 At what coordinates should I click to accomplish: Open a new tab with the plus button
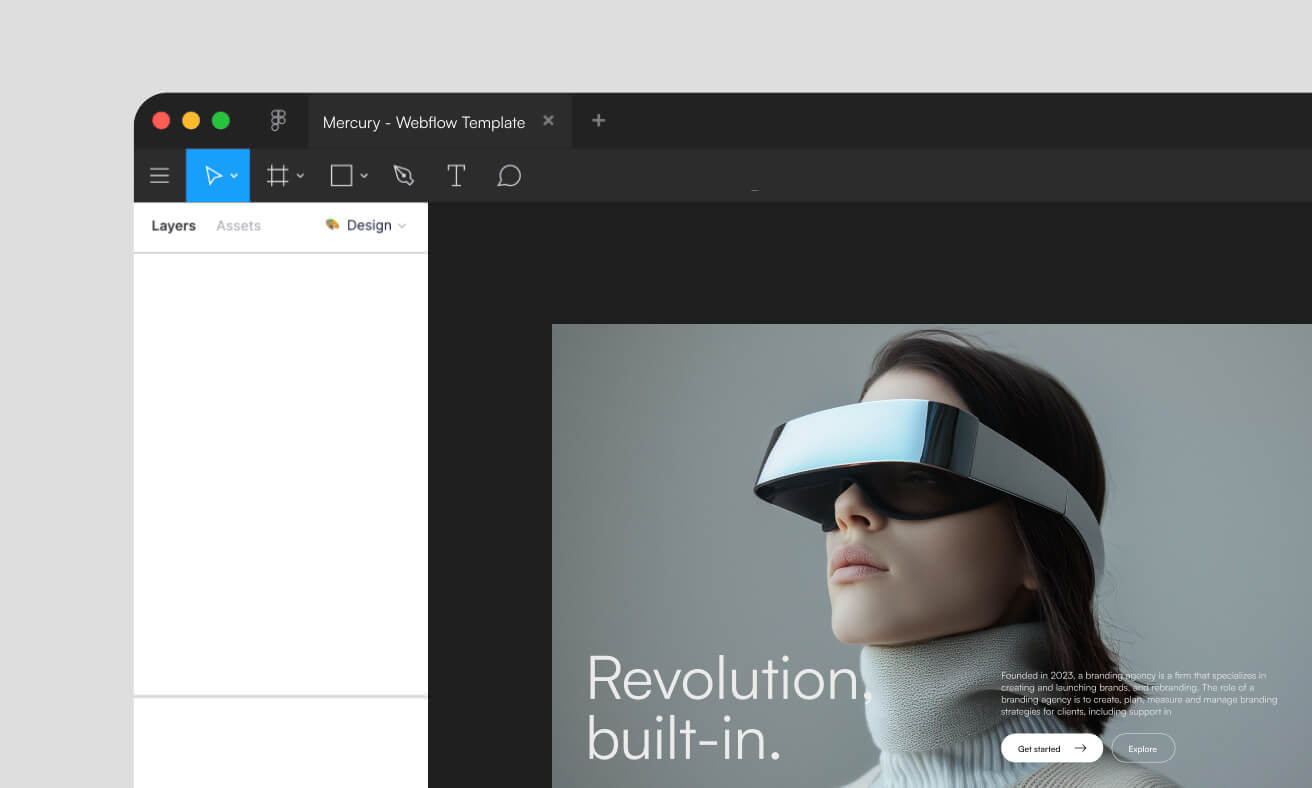pyautogui.click(x=598, y=120)
